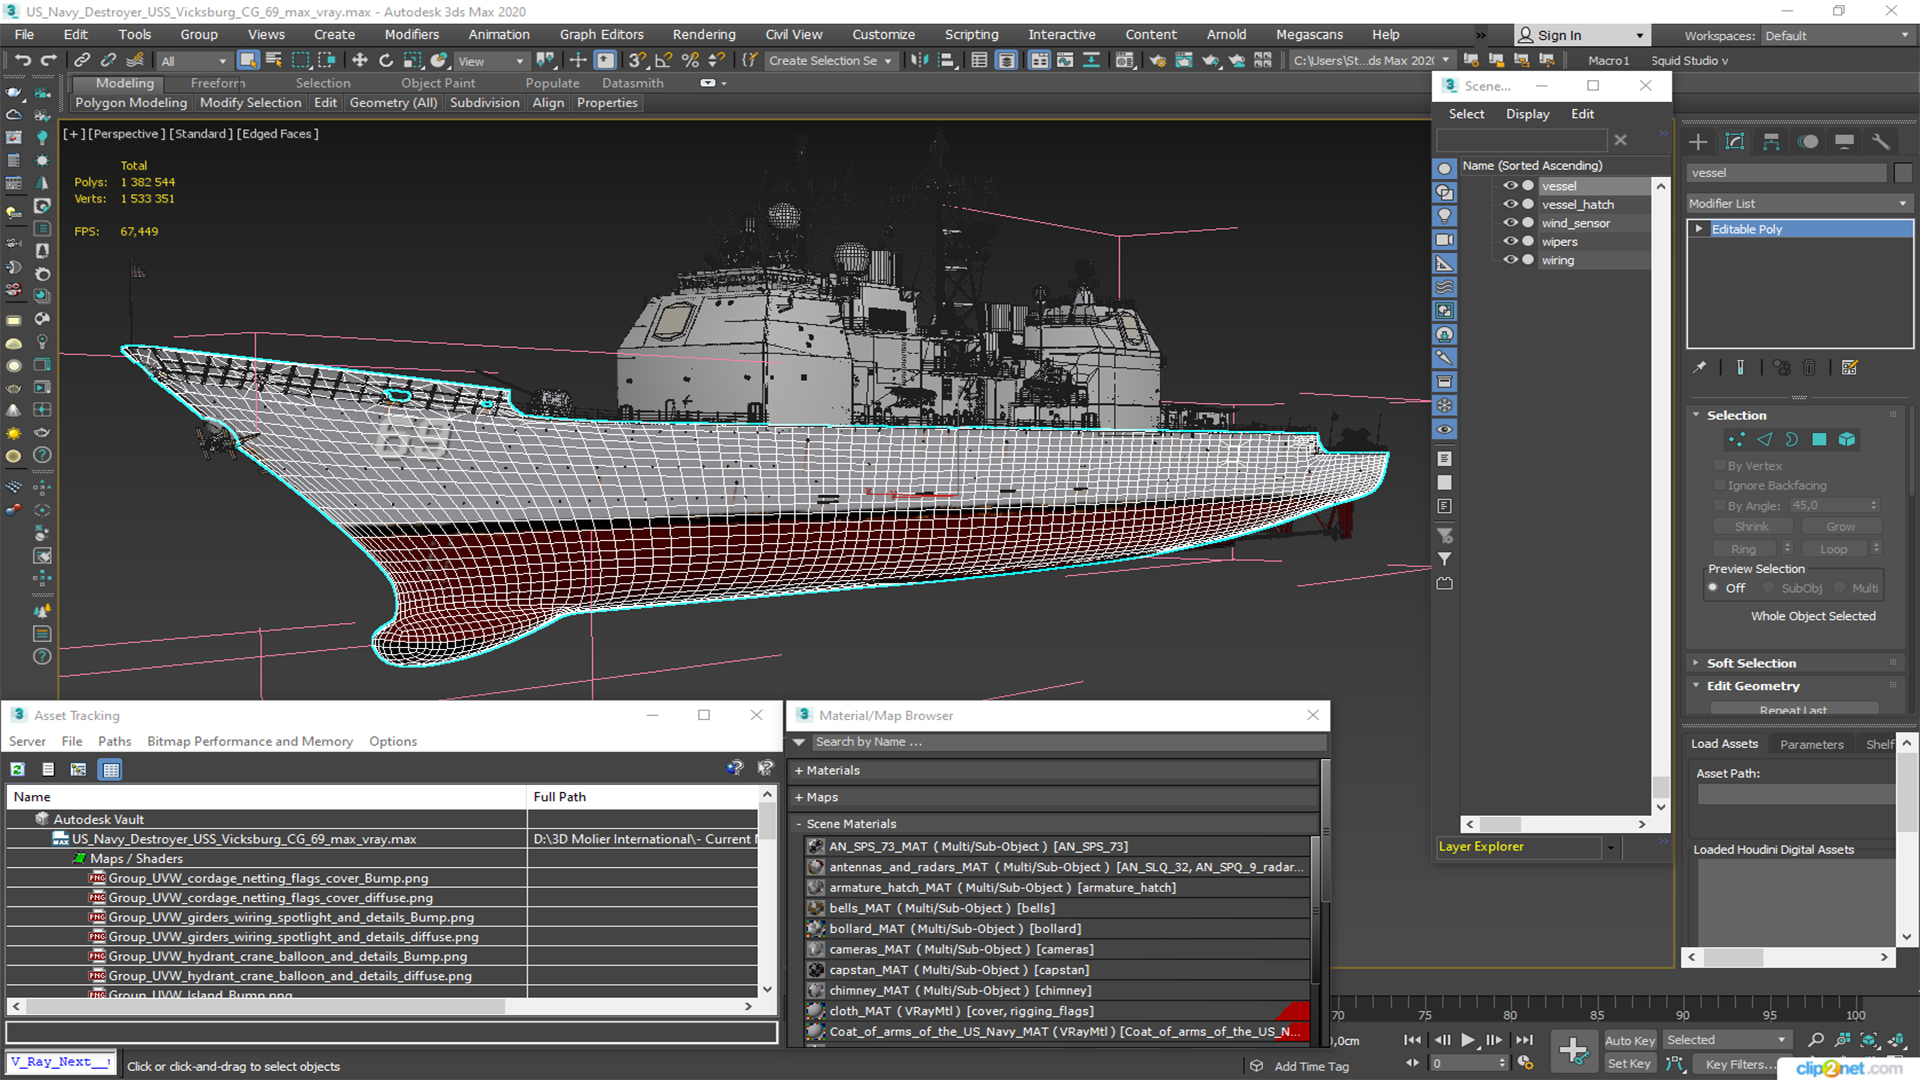The height and width of the screenshot is (1080, 1920).
Task: Open the Rendering menu
Action: click(x=704, y=35)
